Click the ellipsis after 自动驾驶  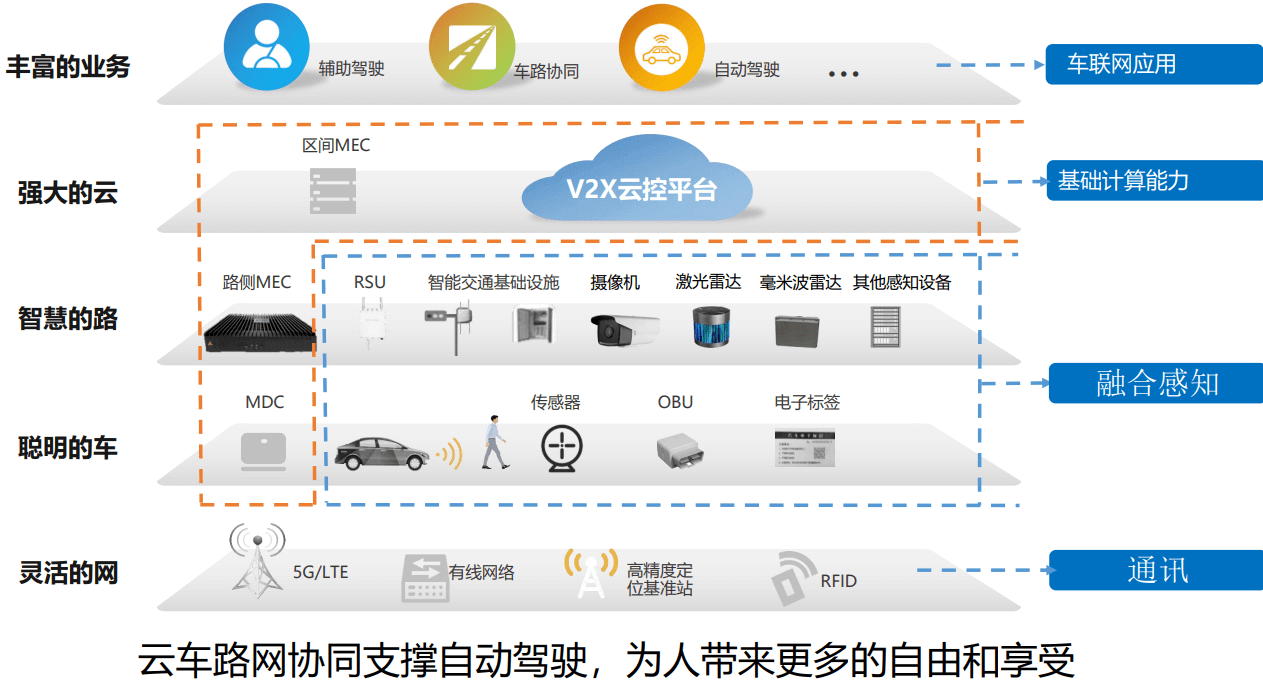click(x=844, y=74)
